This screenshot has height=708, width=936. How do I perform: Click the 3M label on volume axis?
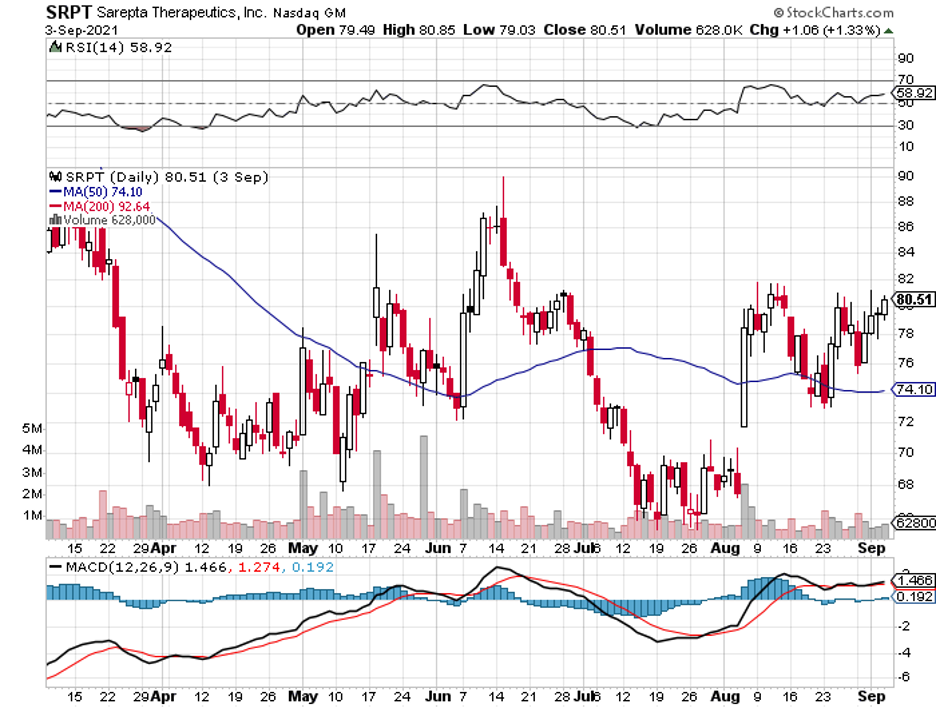coord(32,473)
